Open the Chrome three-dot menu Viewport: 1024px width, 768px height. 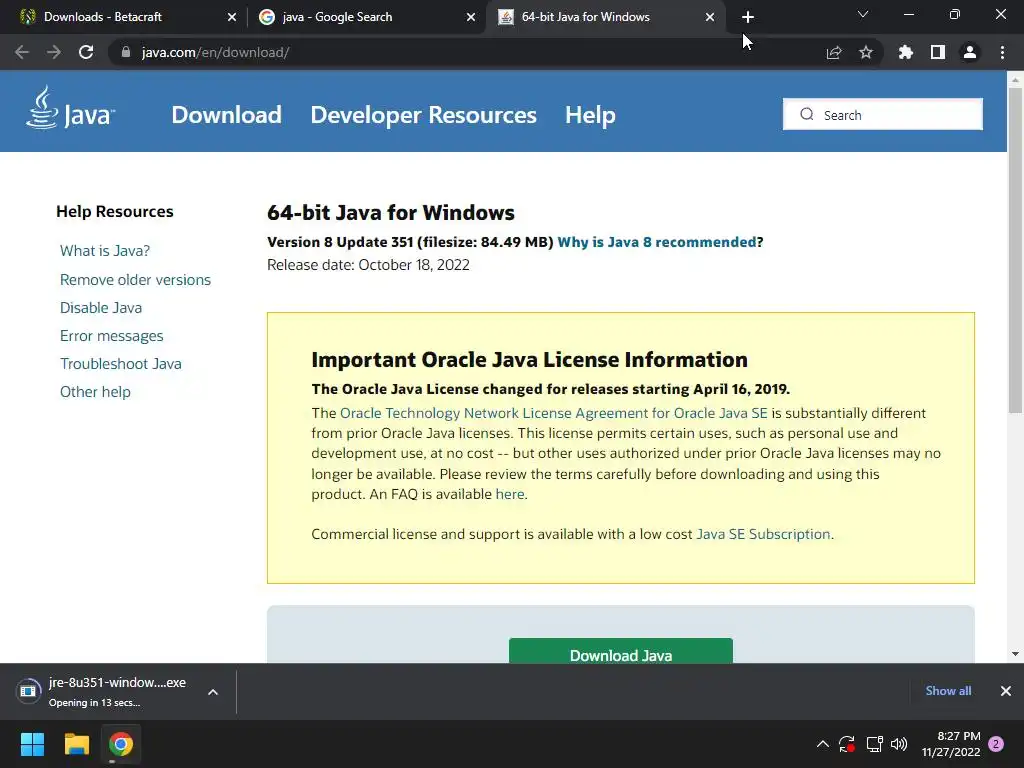pos(1002,52)
